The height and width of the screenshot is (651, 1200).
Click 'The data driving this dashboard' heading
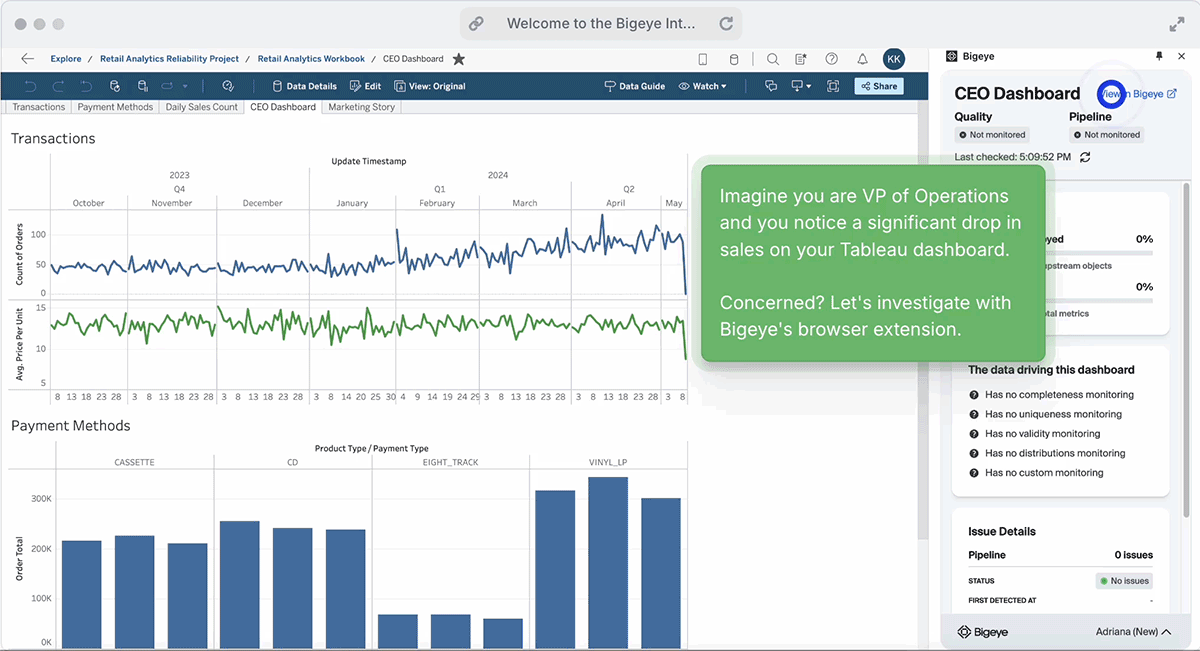tap(1051, 370)
